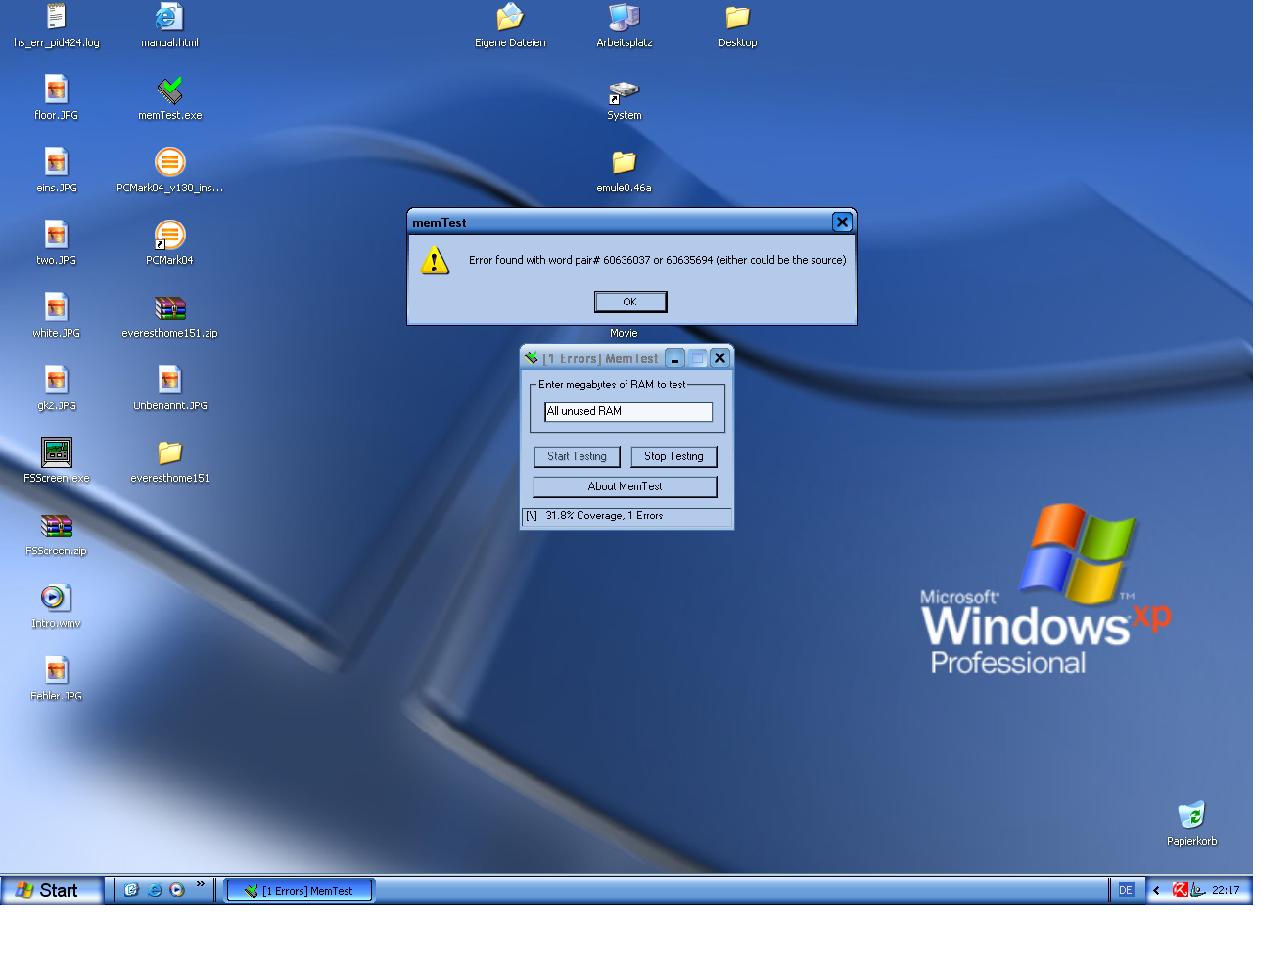Image resolution: width=1280 pixels, height=960 pixels.
Task: Click the Stop Testing button
Action: [x=674, y=457]
